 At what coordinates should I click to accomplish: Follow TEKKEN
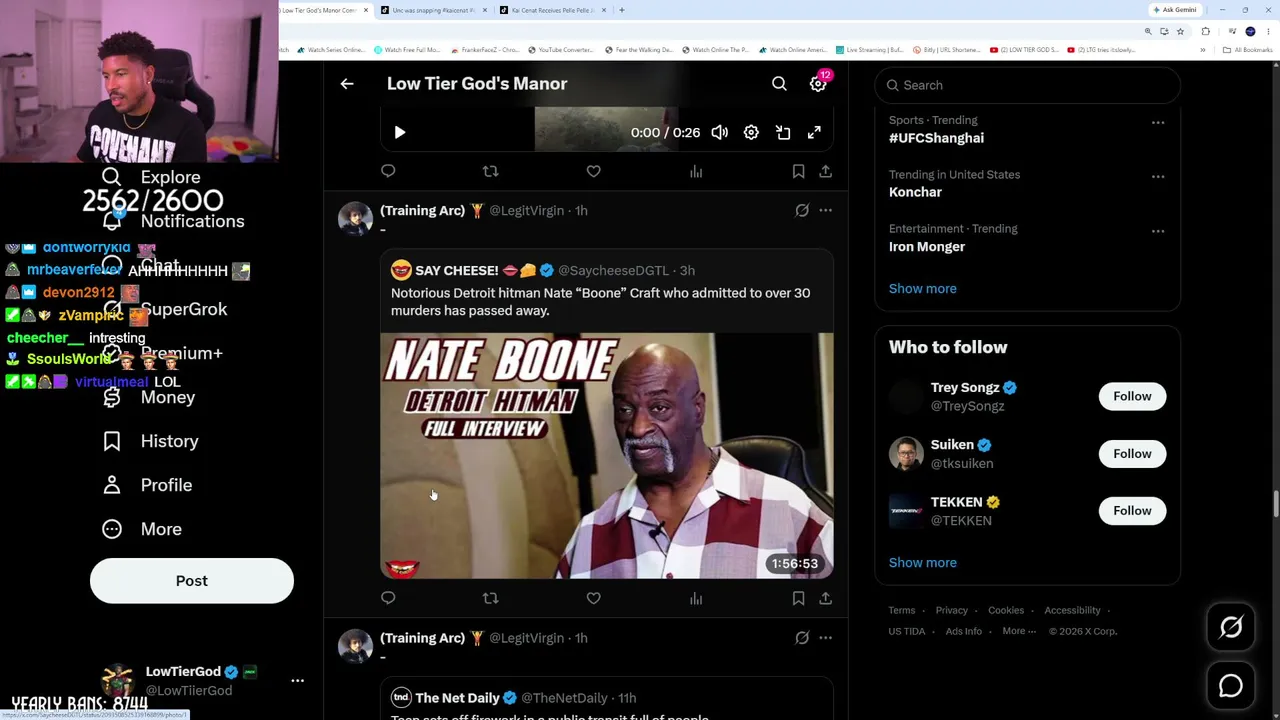click(x=1132, y=511)
